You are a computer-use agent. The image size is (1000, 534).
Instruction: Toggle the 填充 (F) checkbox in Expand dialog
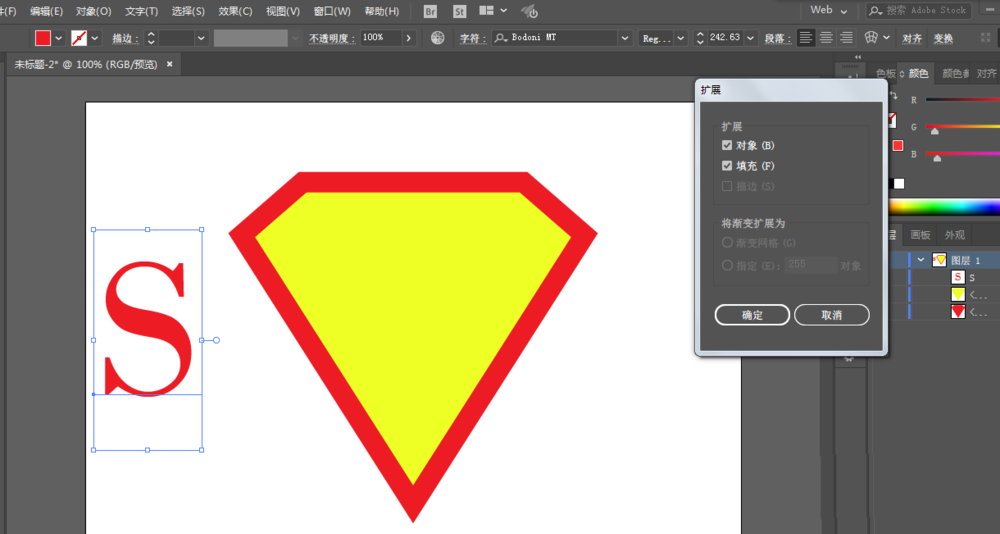727,166
